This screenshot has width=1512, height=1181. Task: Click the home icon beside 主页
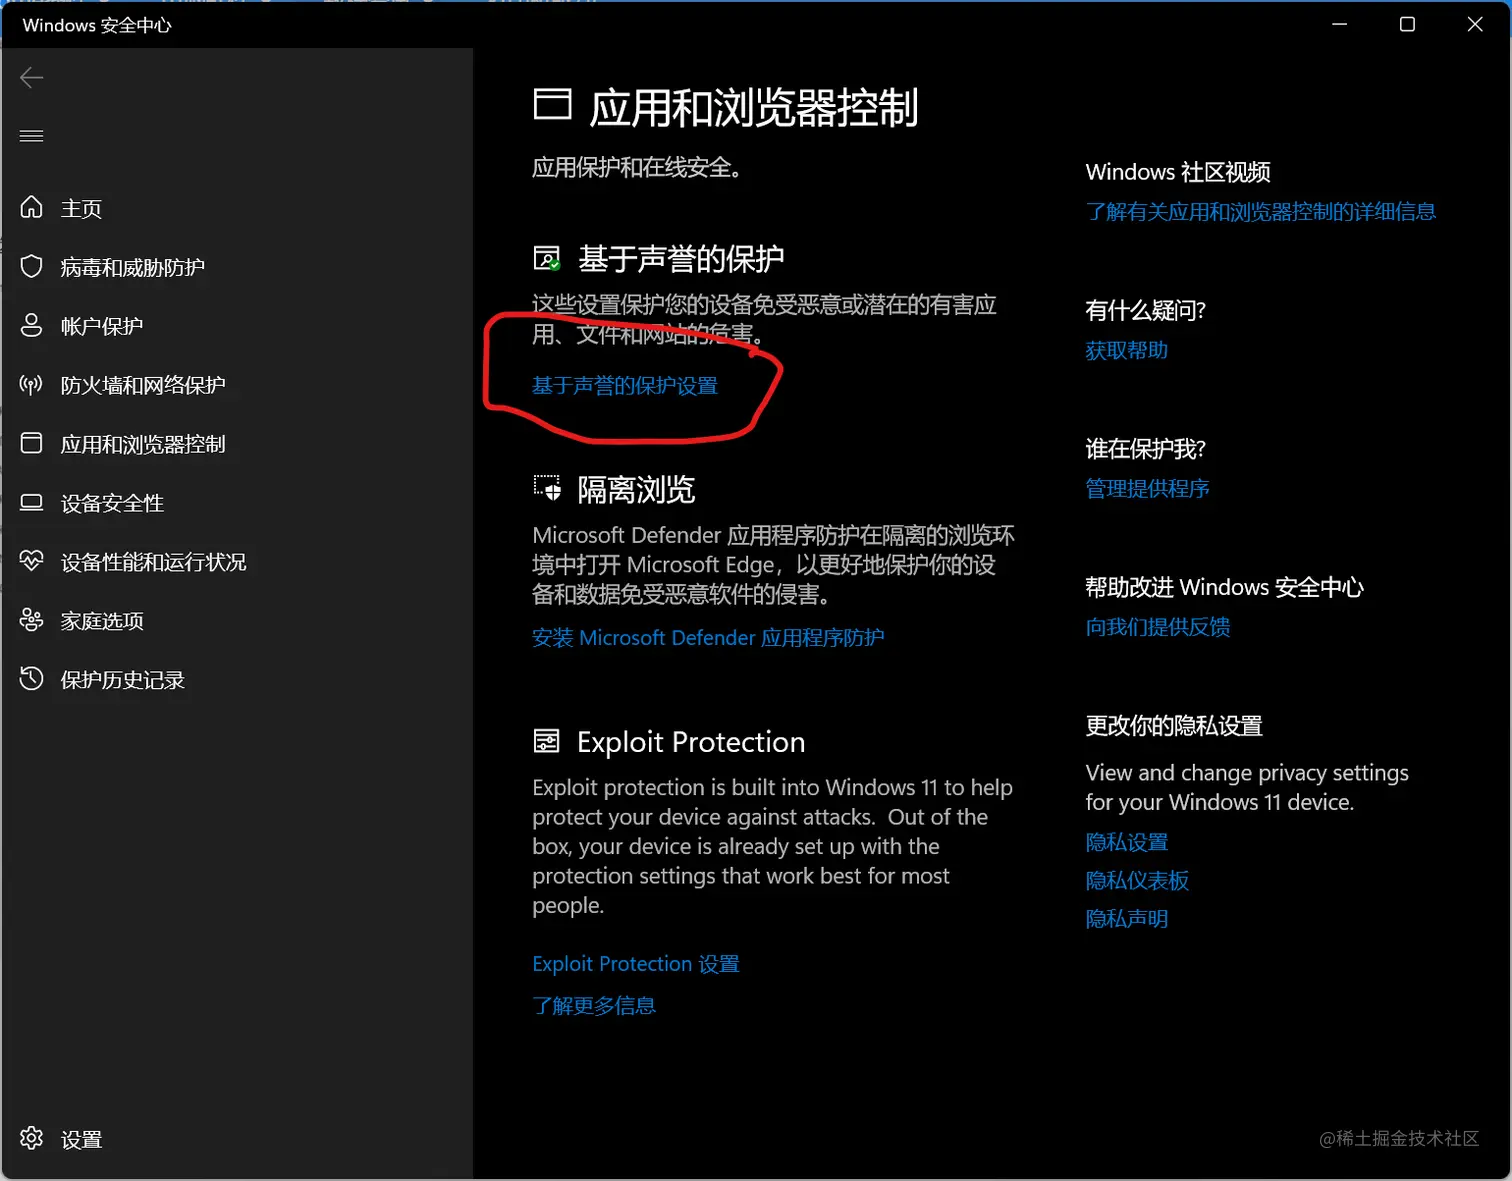click(32, 207)
